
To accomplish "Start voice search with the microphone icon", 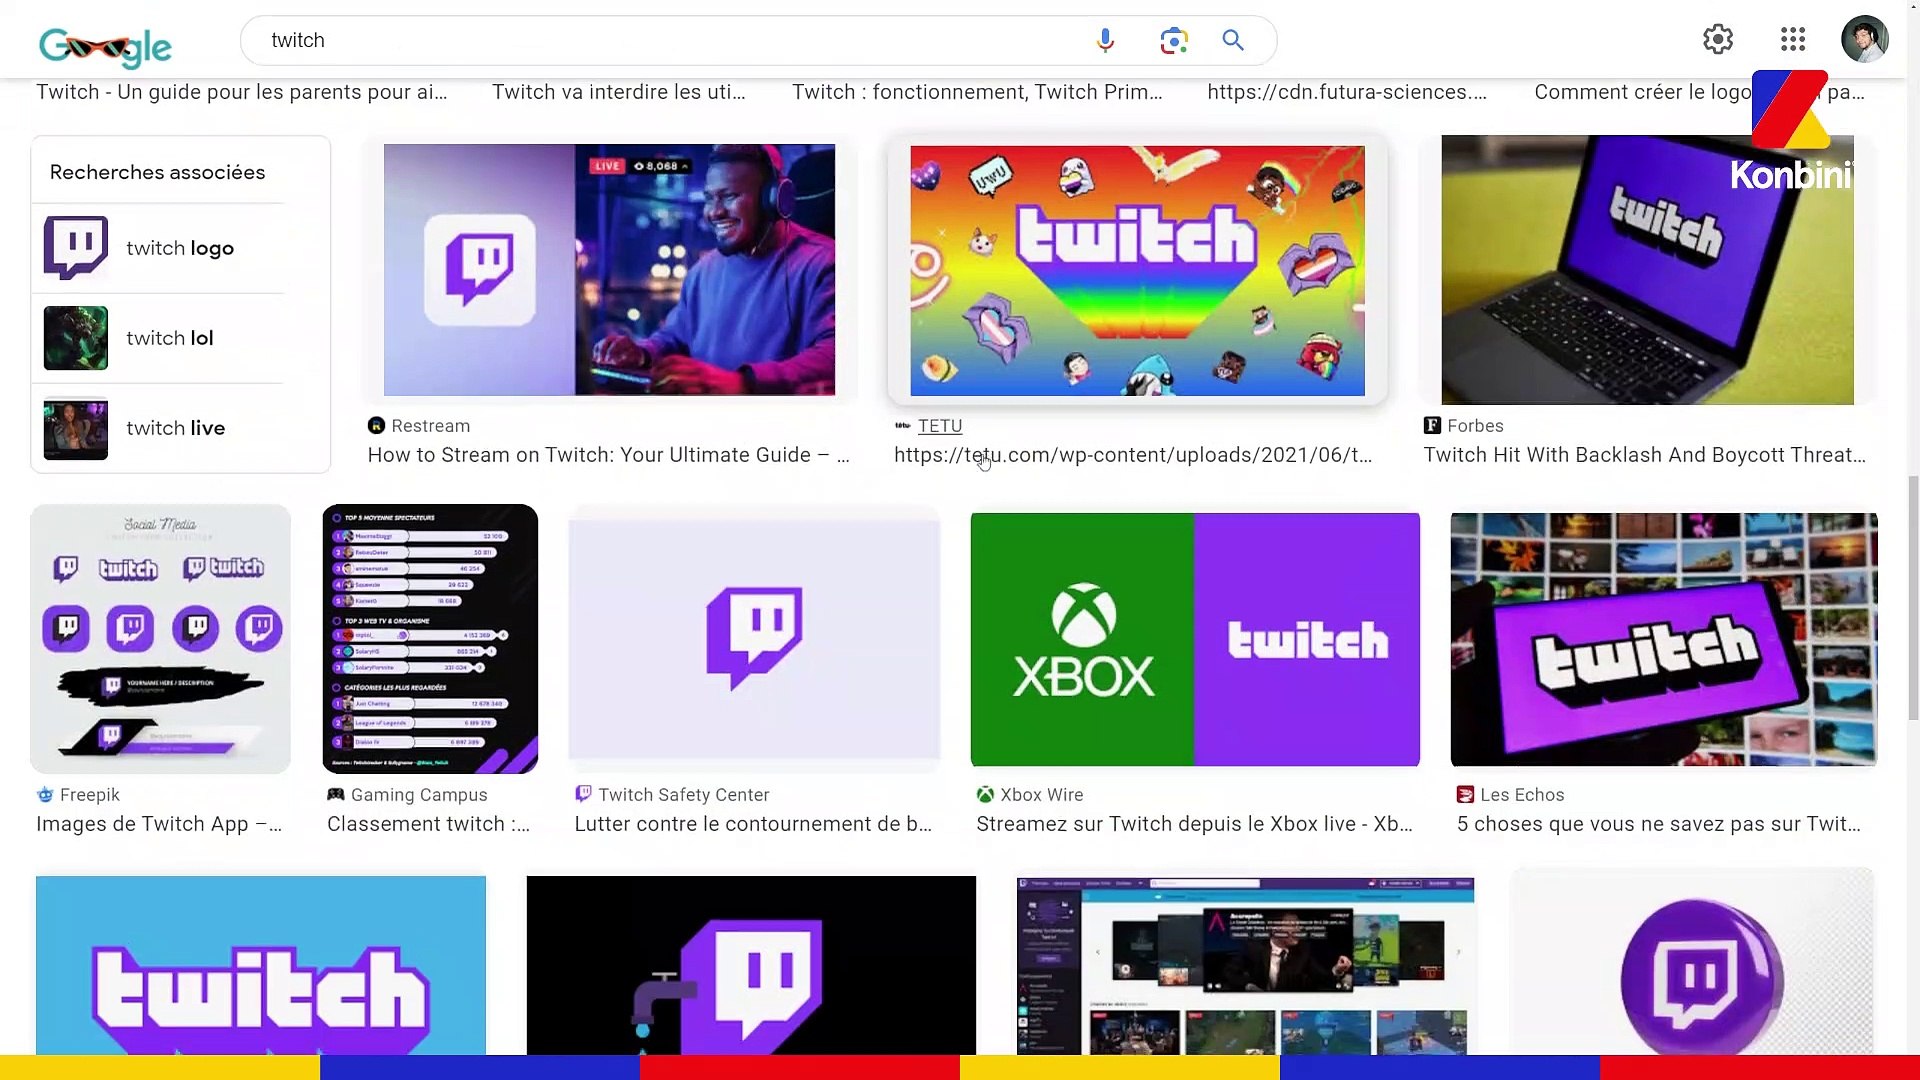I will point(1105,40).
